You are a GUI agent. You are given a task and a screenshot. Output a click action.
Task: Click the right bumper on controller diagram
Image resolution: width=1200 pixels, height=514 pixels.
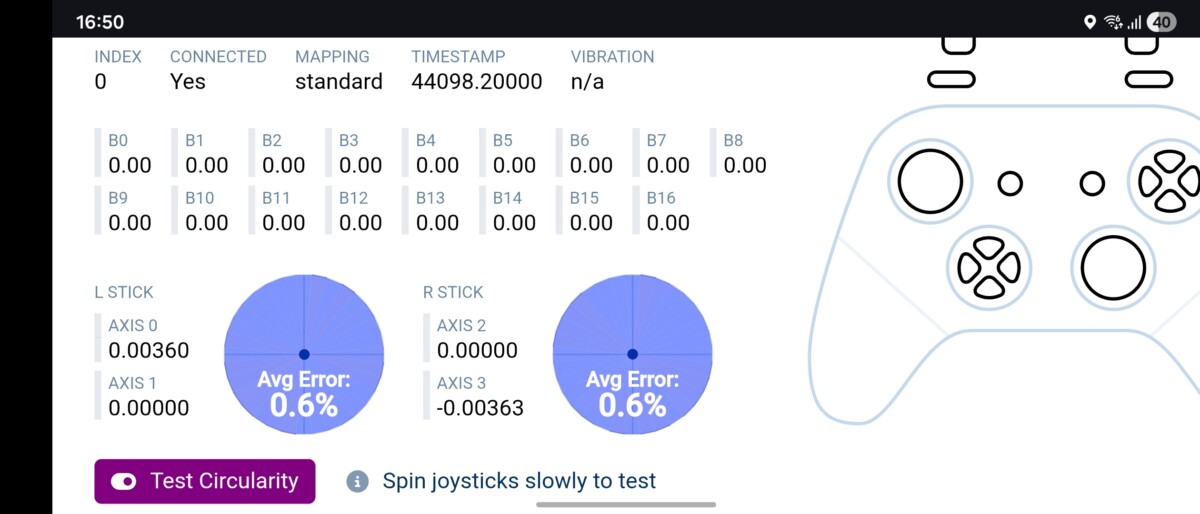pos(1147,79)
